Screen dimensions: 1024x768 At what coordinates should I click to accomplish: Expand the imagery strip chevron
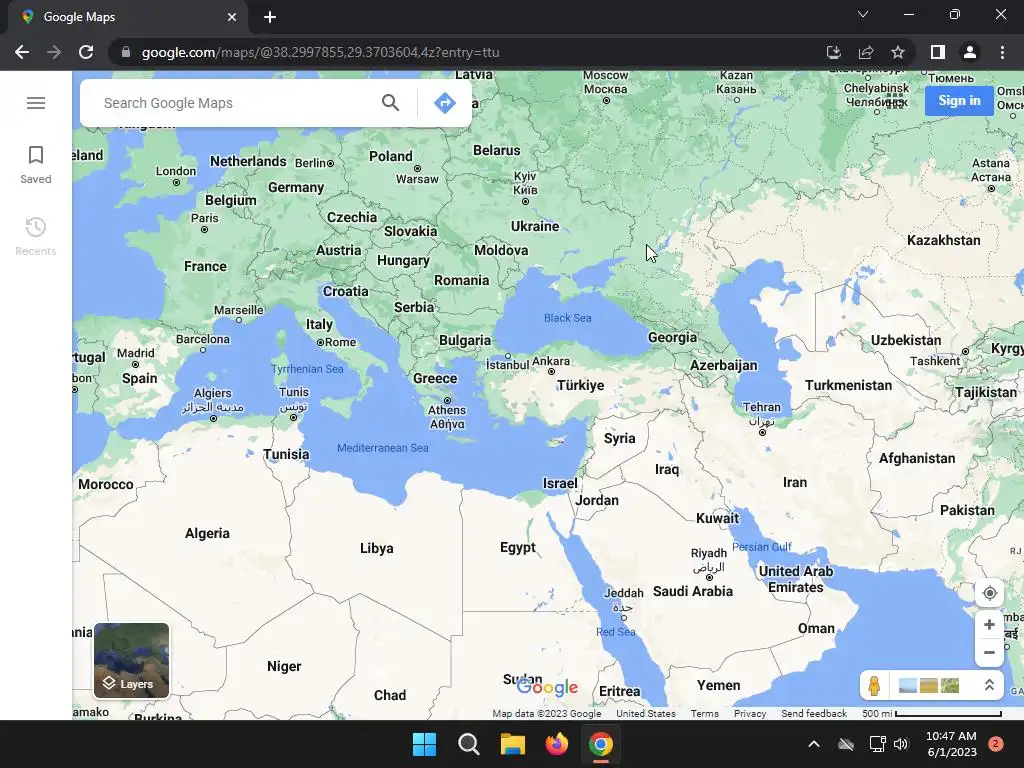click(x=989, y=685)
